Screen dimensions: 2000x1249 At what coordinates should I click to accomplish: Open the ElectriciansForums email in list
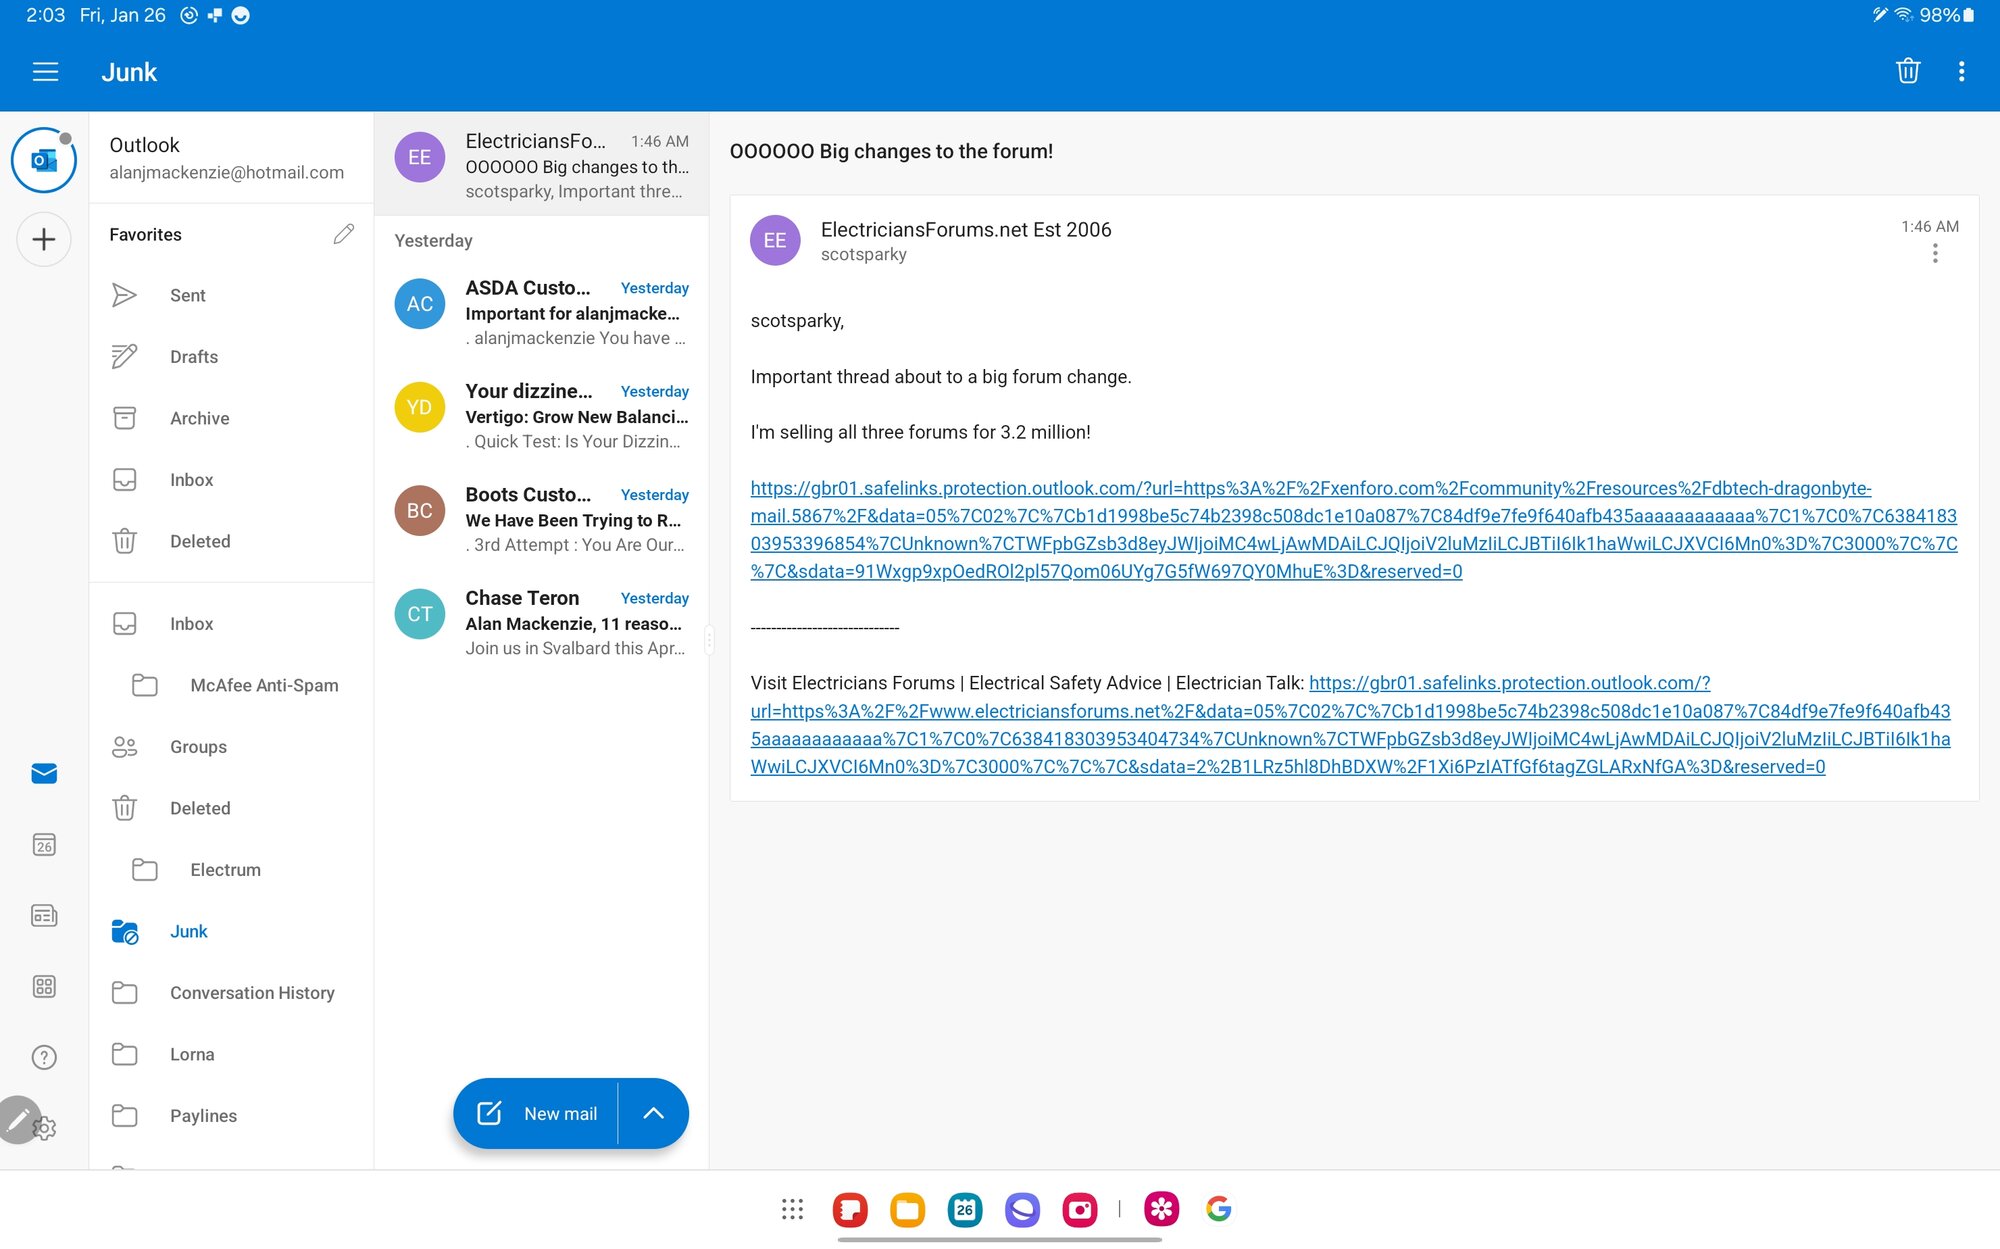(x=541, y=165)
